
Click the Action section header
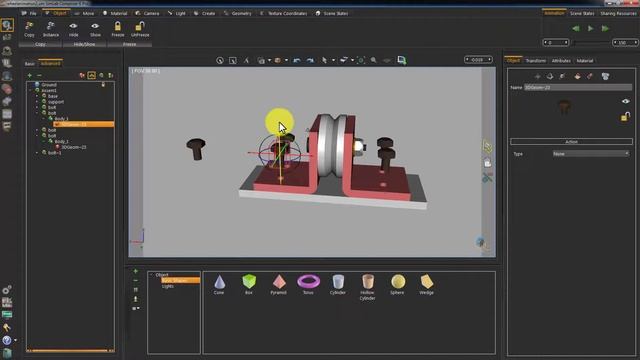click(571, 142)
